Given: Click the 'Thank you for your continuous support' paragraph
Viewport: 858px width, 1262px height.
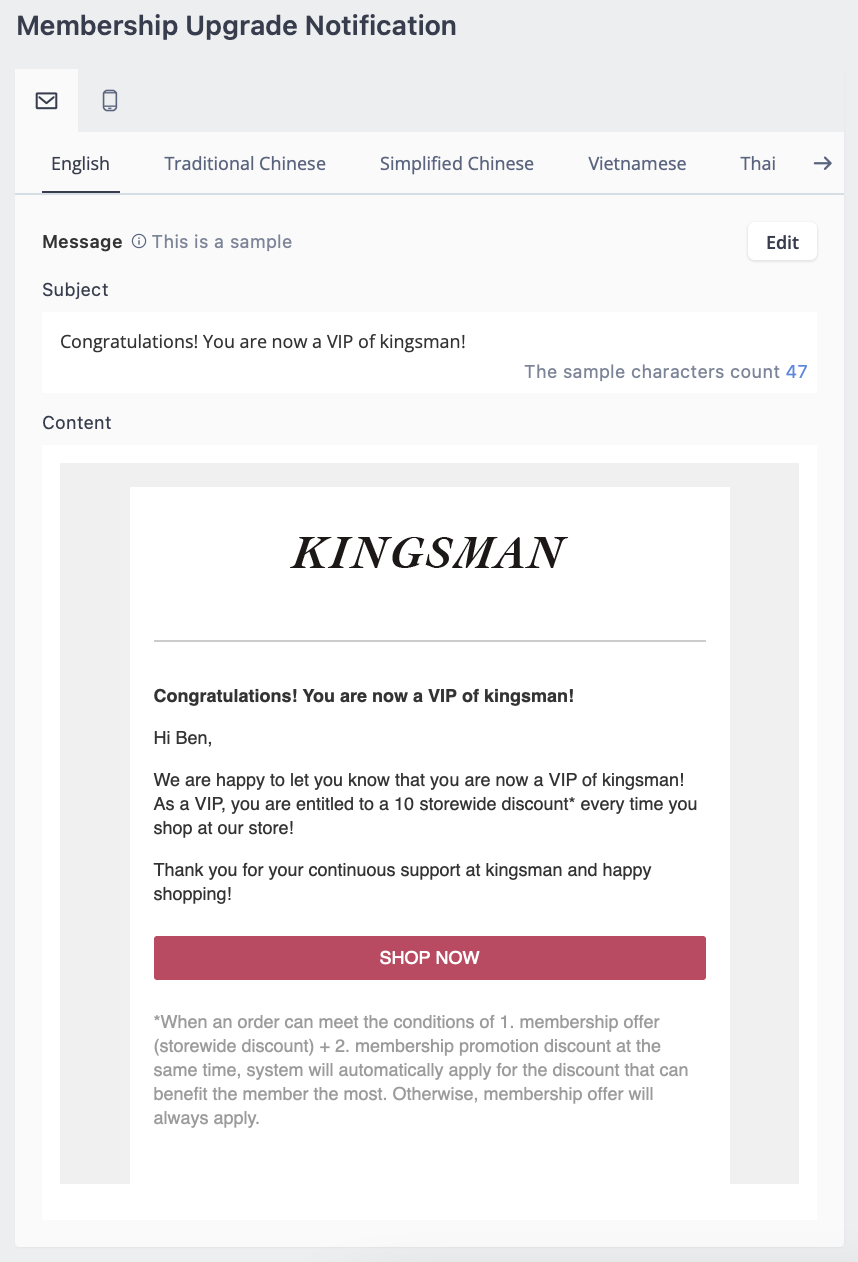Looking at the screenshot, I should (x=403, y=882).
